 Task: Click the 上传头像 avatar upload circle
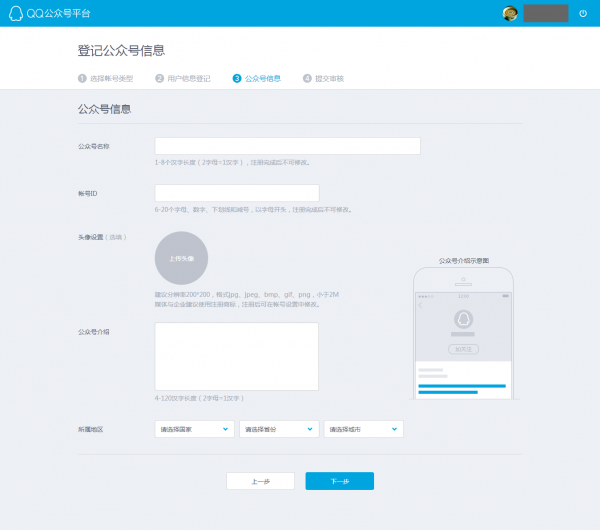(181, 258)
